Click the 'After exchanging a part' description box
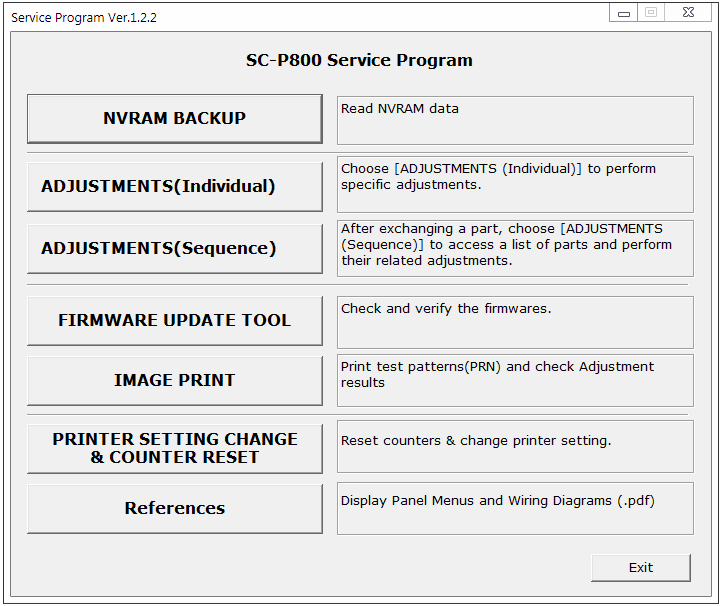This screenshot has height=606, width=722. 514,246
